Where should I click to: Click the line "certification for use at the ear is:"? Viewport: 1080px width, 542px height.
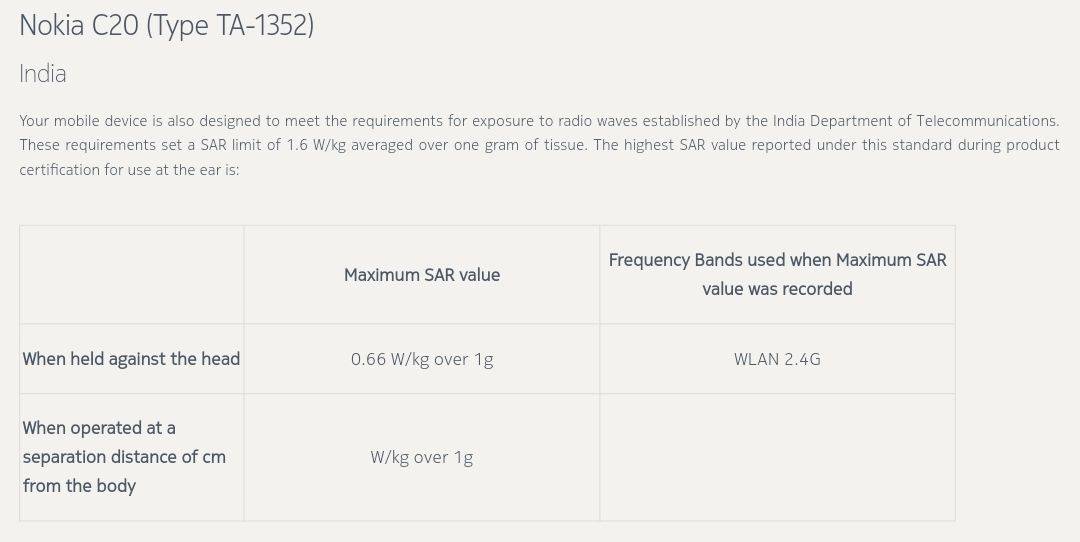(x=129, y=170)
